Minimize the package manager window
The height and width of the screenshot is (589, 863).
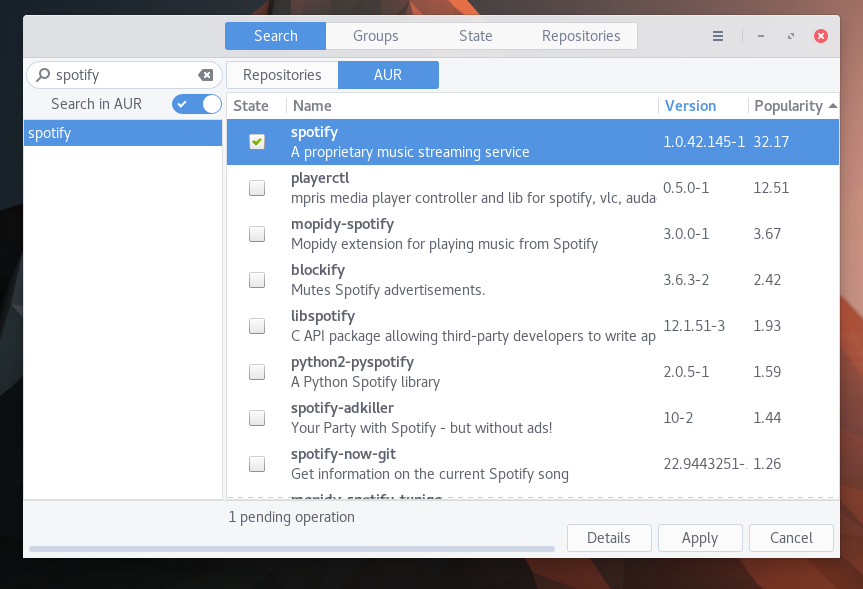click(761, 36)
